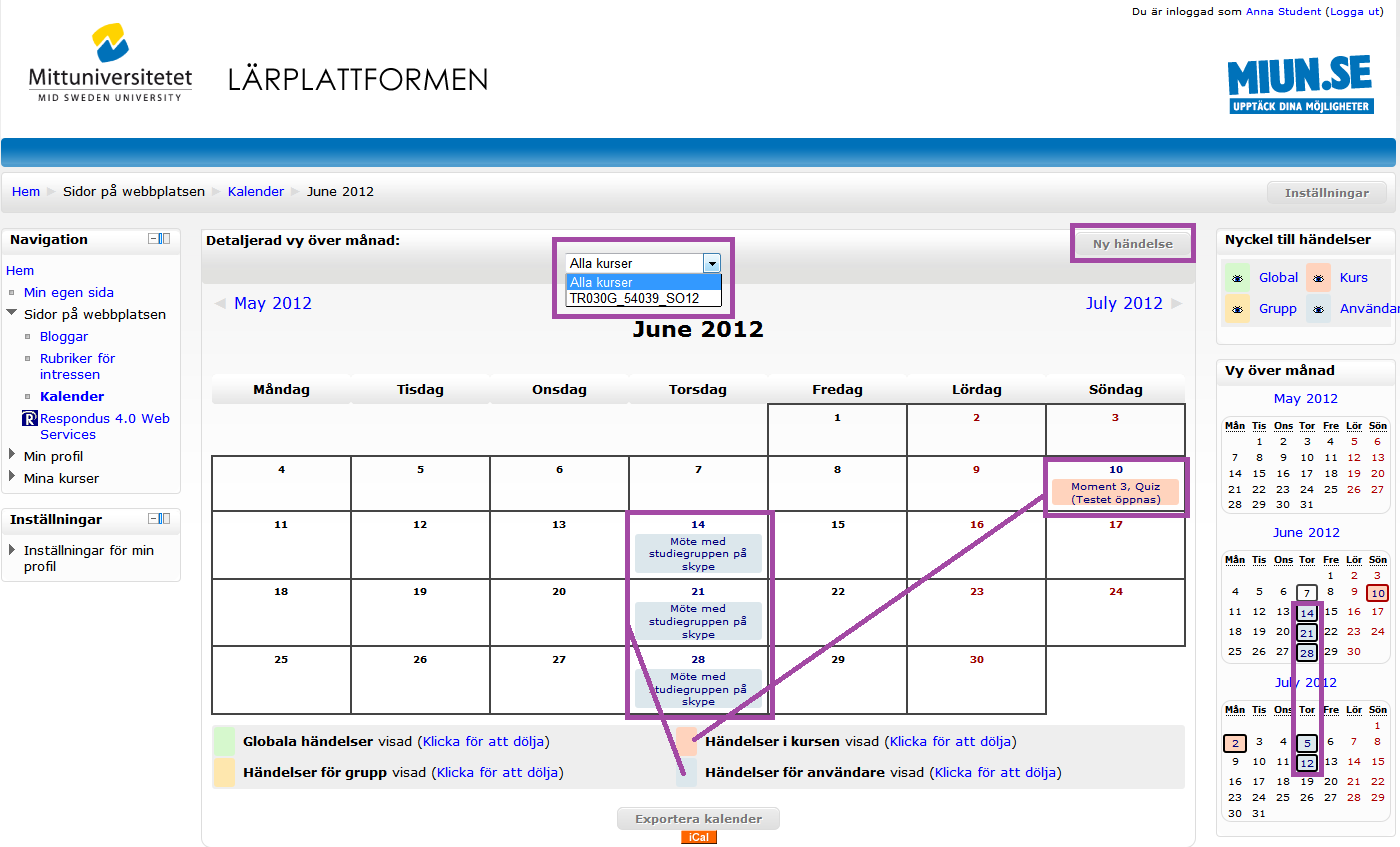The image size is (1400, 847).
Task: Collapse Sidor på webbplatsen tree node
Action: (x=12, y=314)
